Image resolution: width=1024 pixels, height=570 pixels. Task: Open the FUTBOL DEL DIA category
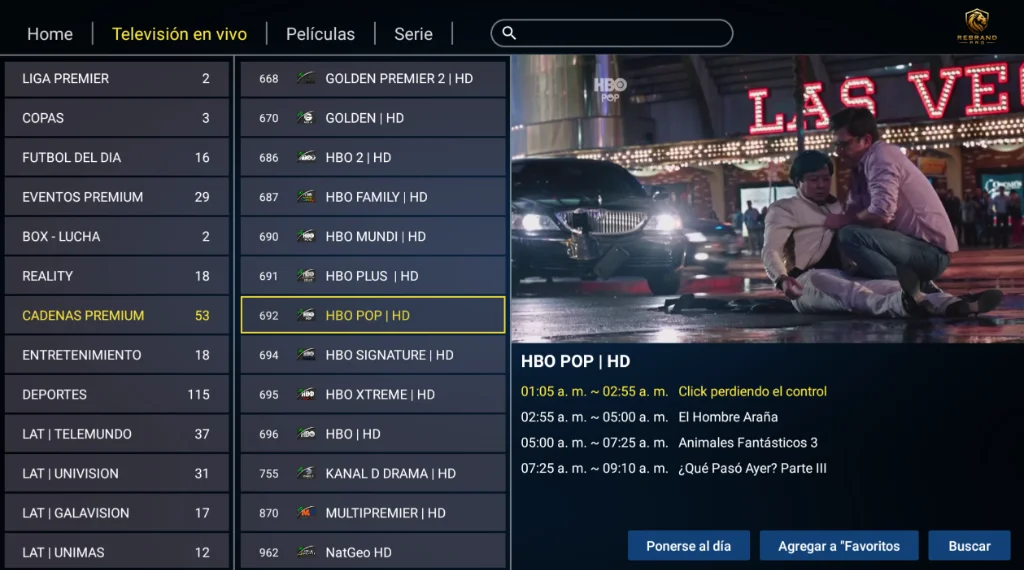[117, 157]
